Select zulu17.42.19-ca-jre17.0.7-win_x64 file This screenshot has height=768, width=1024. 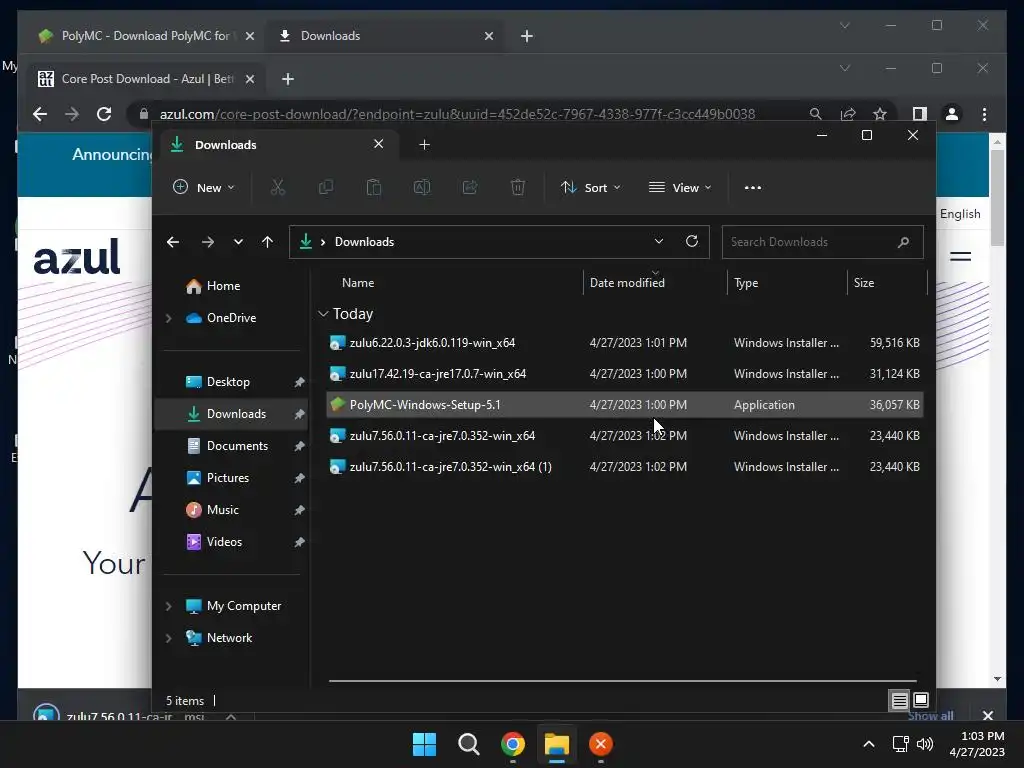(x=624, y=374)
